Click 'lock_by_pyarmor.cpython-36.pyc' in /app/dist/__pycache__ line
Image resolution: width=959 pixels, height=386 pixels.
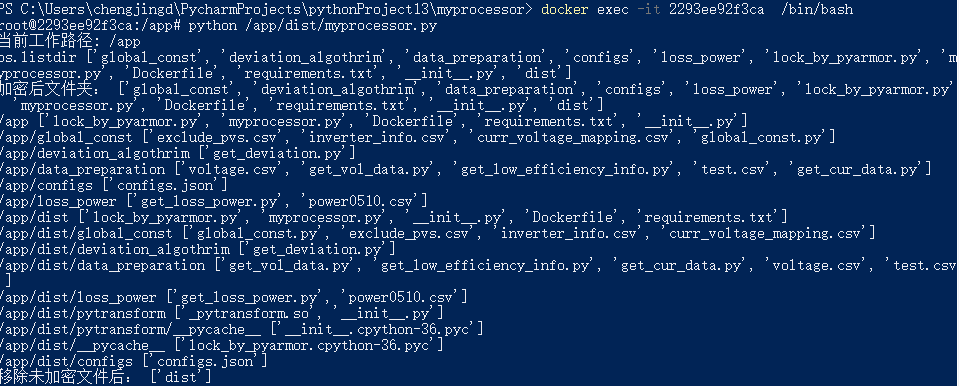pyautogui.click(x=308, y=344)
